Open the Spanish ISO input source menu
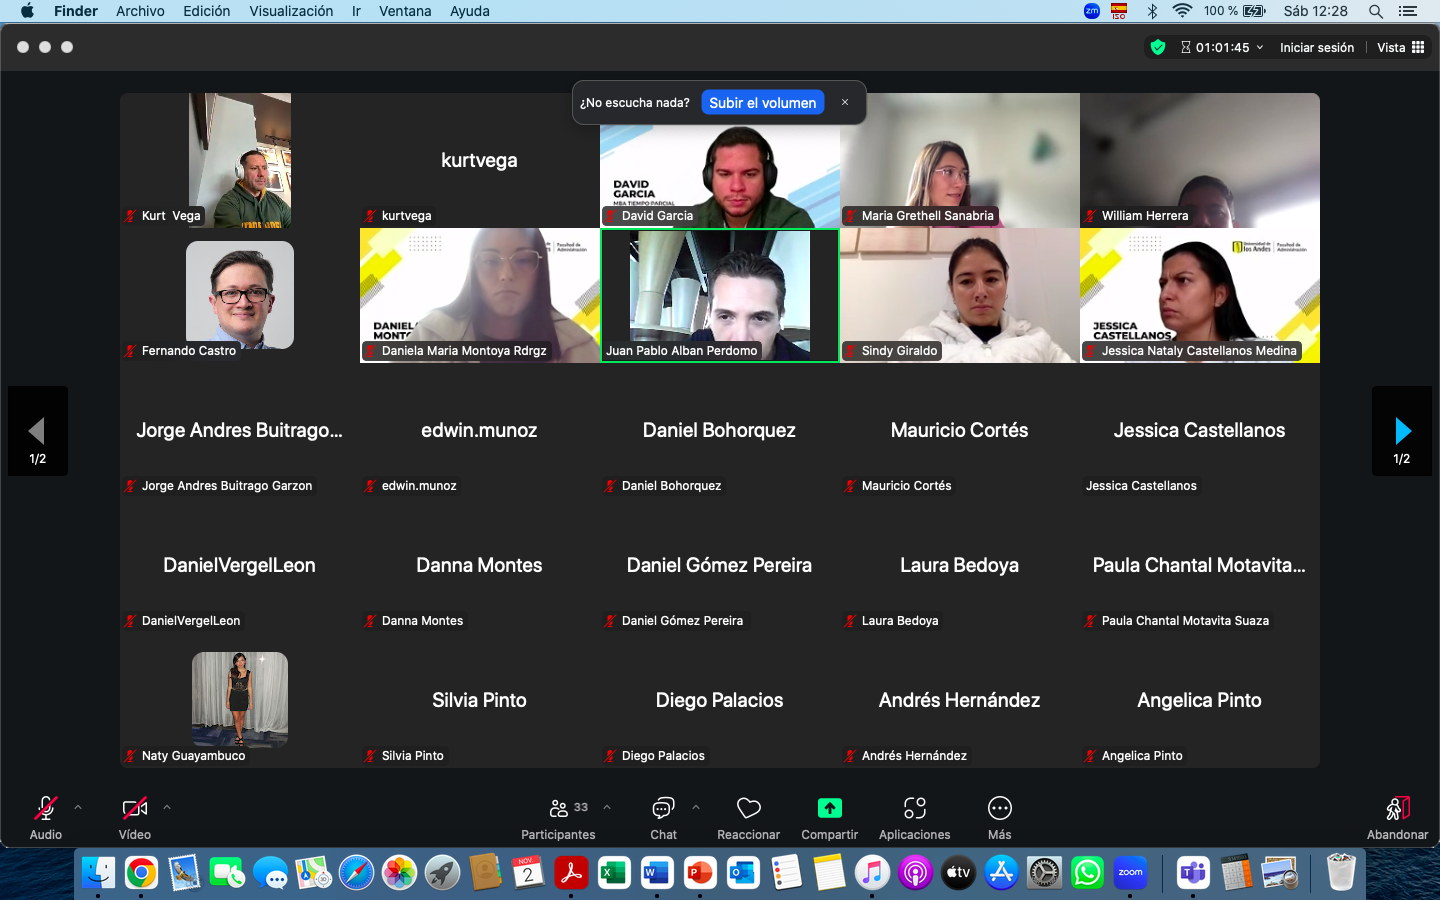1440x900 pixels. (1119, 11)
